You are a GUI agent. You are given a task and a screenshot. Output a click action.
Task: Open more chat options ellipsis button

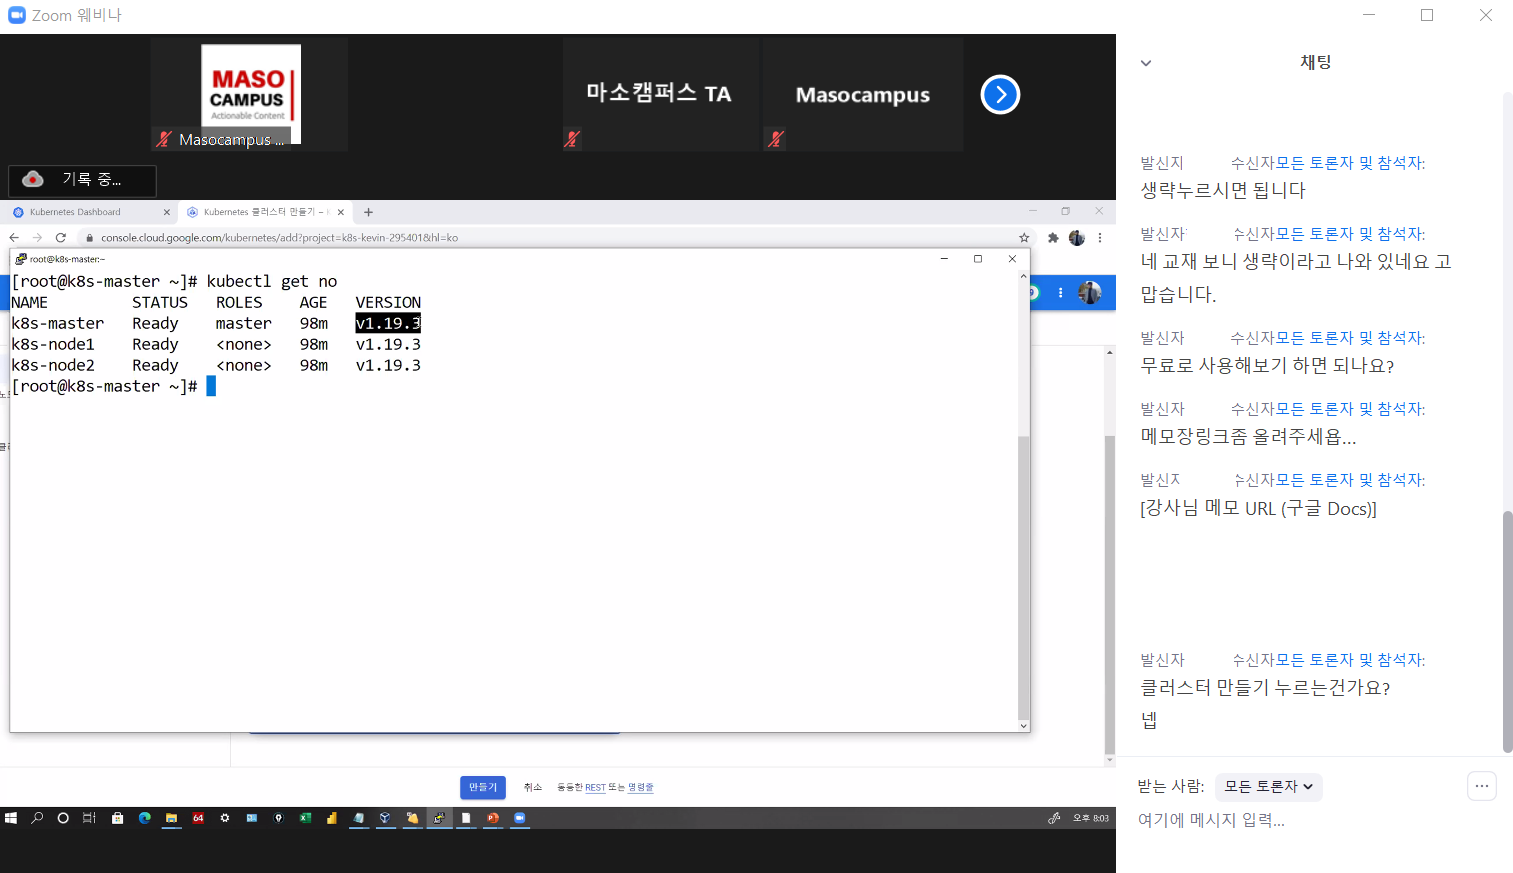[x=1481, y=786]
